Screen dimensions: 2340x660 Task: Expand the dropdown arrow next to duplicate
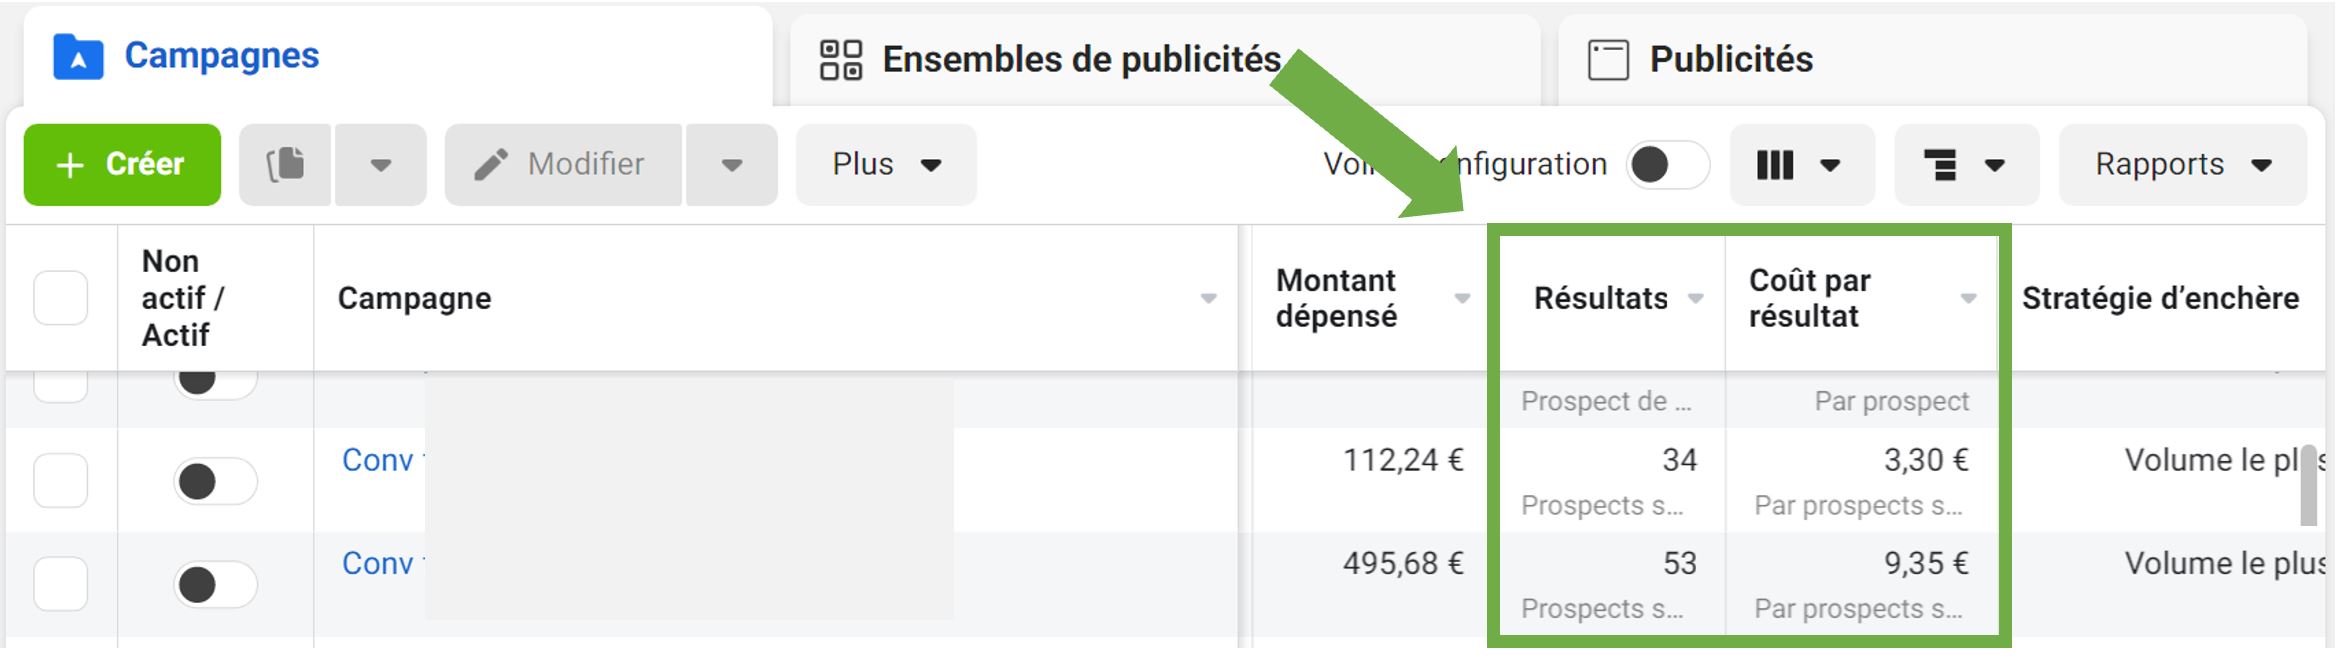point(380,165)
